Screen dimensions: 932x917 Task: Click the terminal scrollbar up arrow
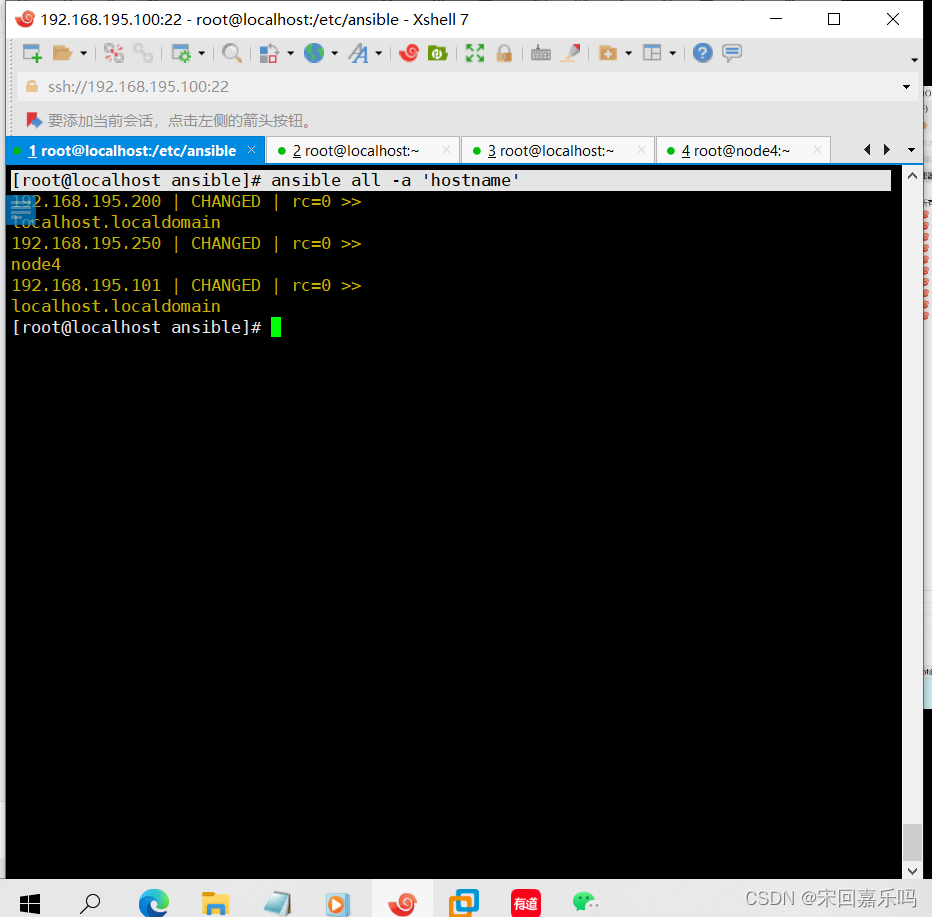(x=912, y=176)
